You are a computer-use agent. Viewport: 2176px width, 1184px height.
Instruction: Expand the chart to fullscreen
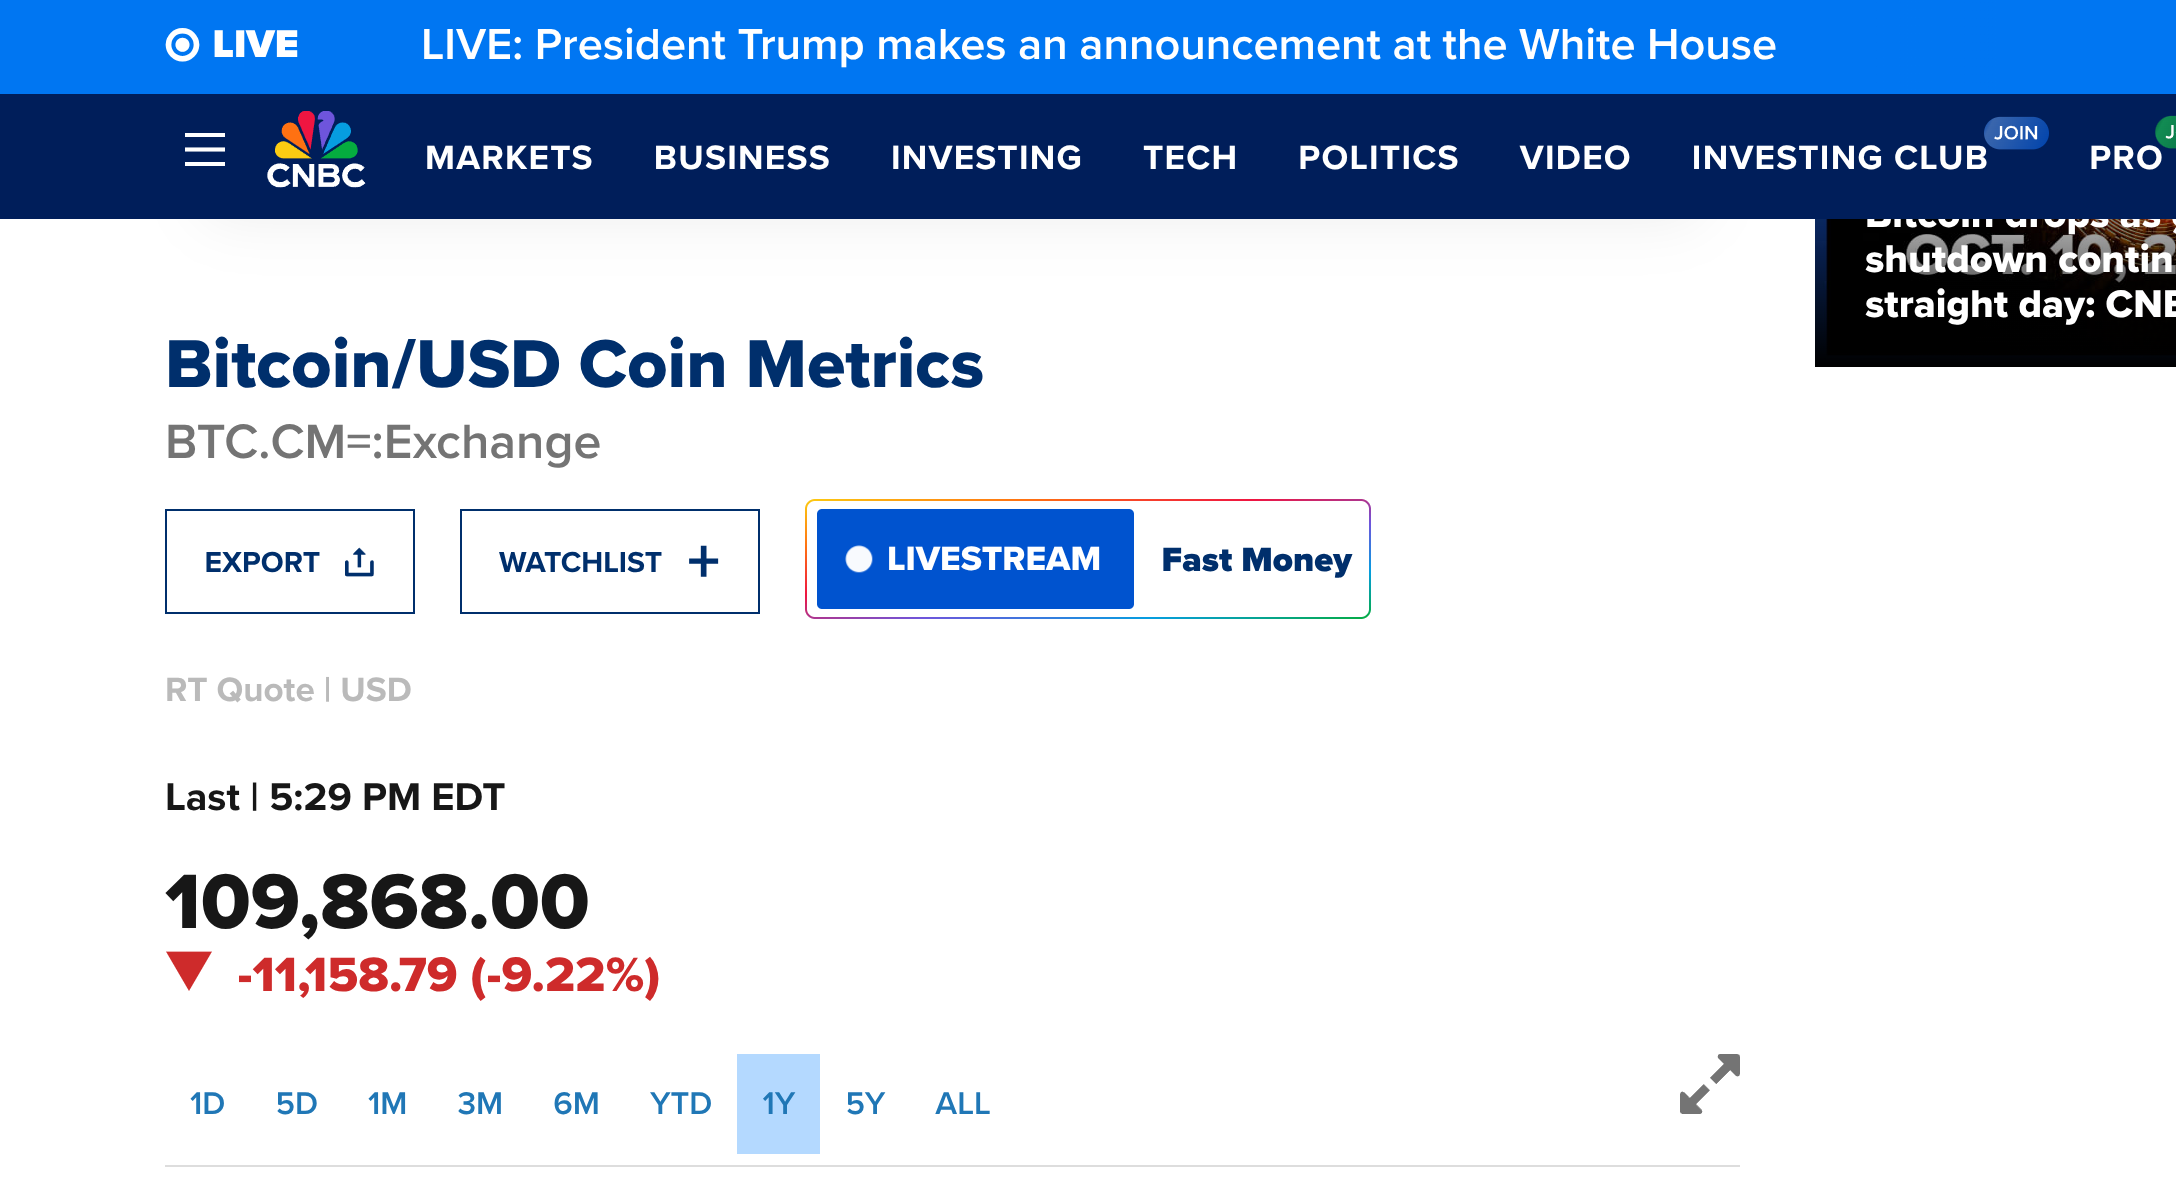click(1709, 1084)
